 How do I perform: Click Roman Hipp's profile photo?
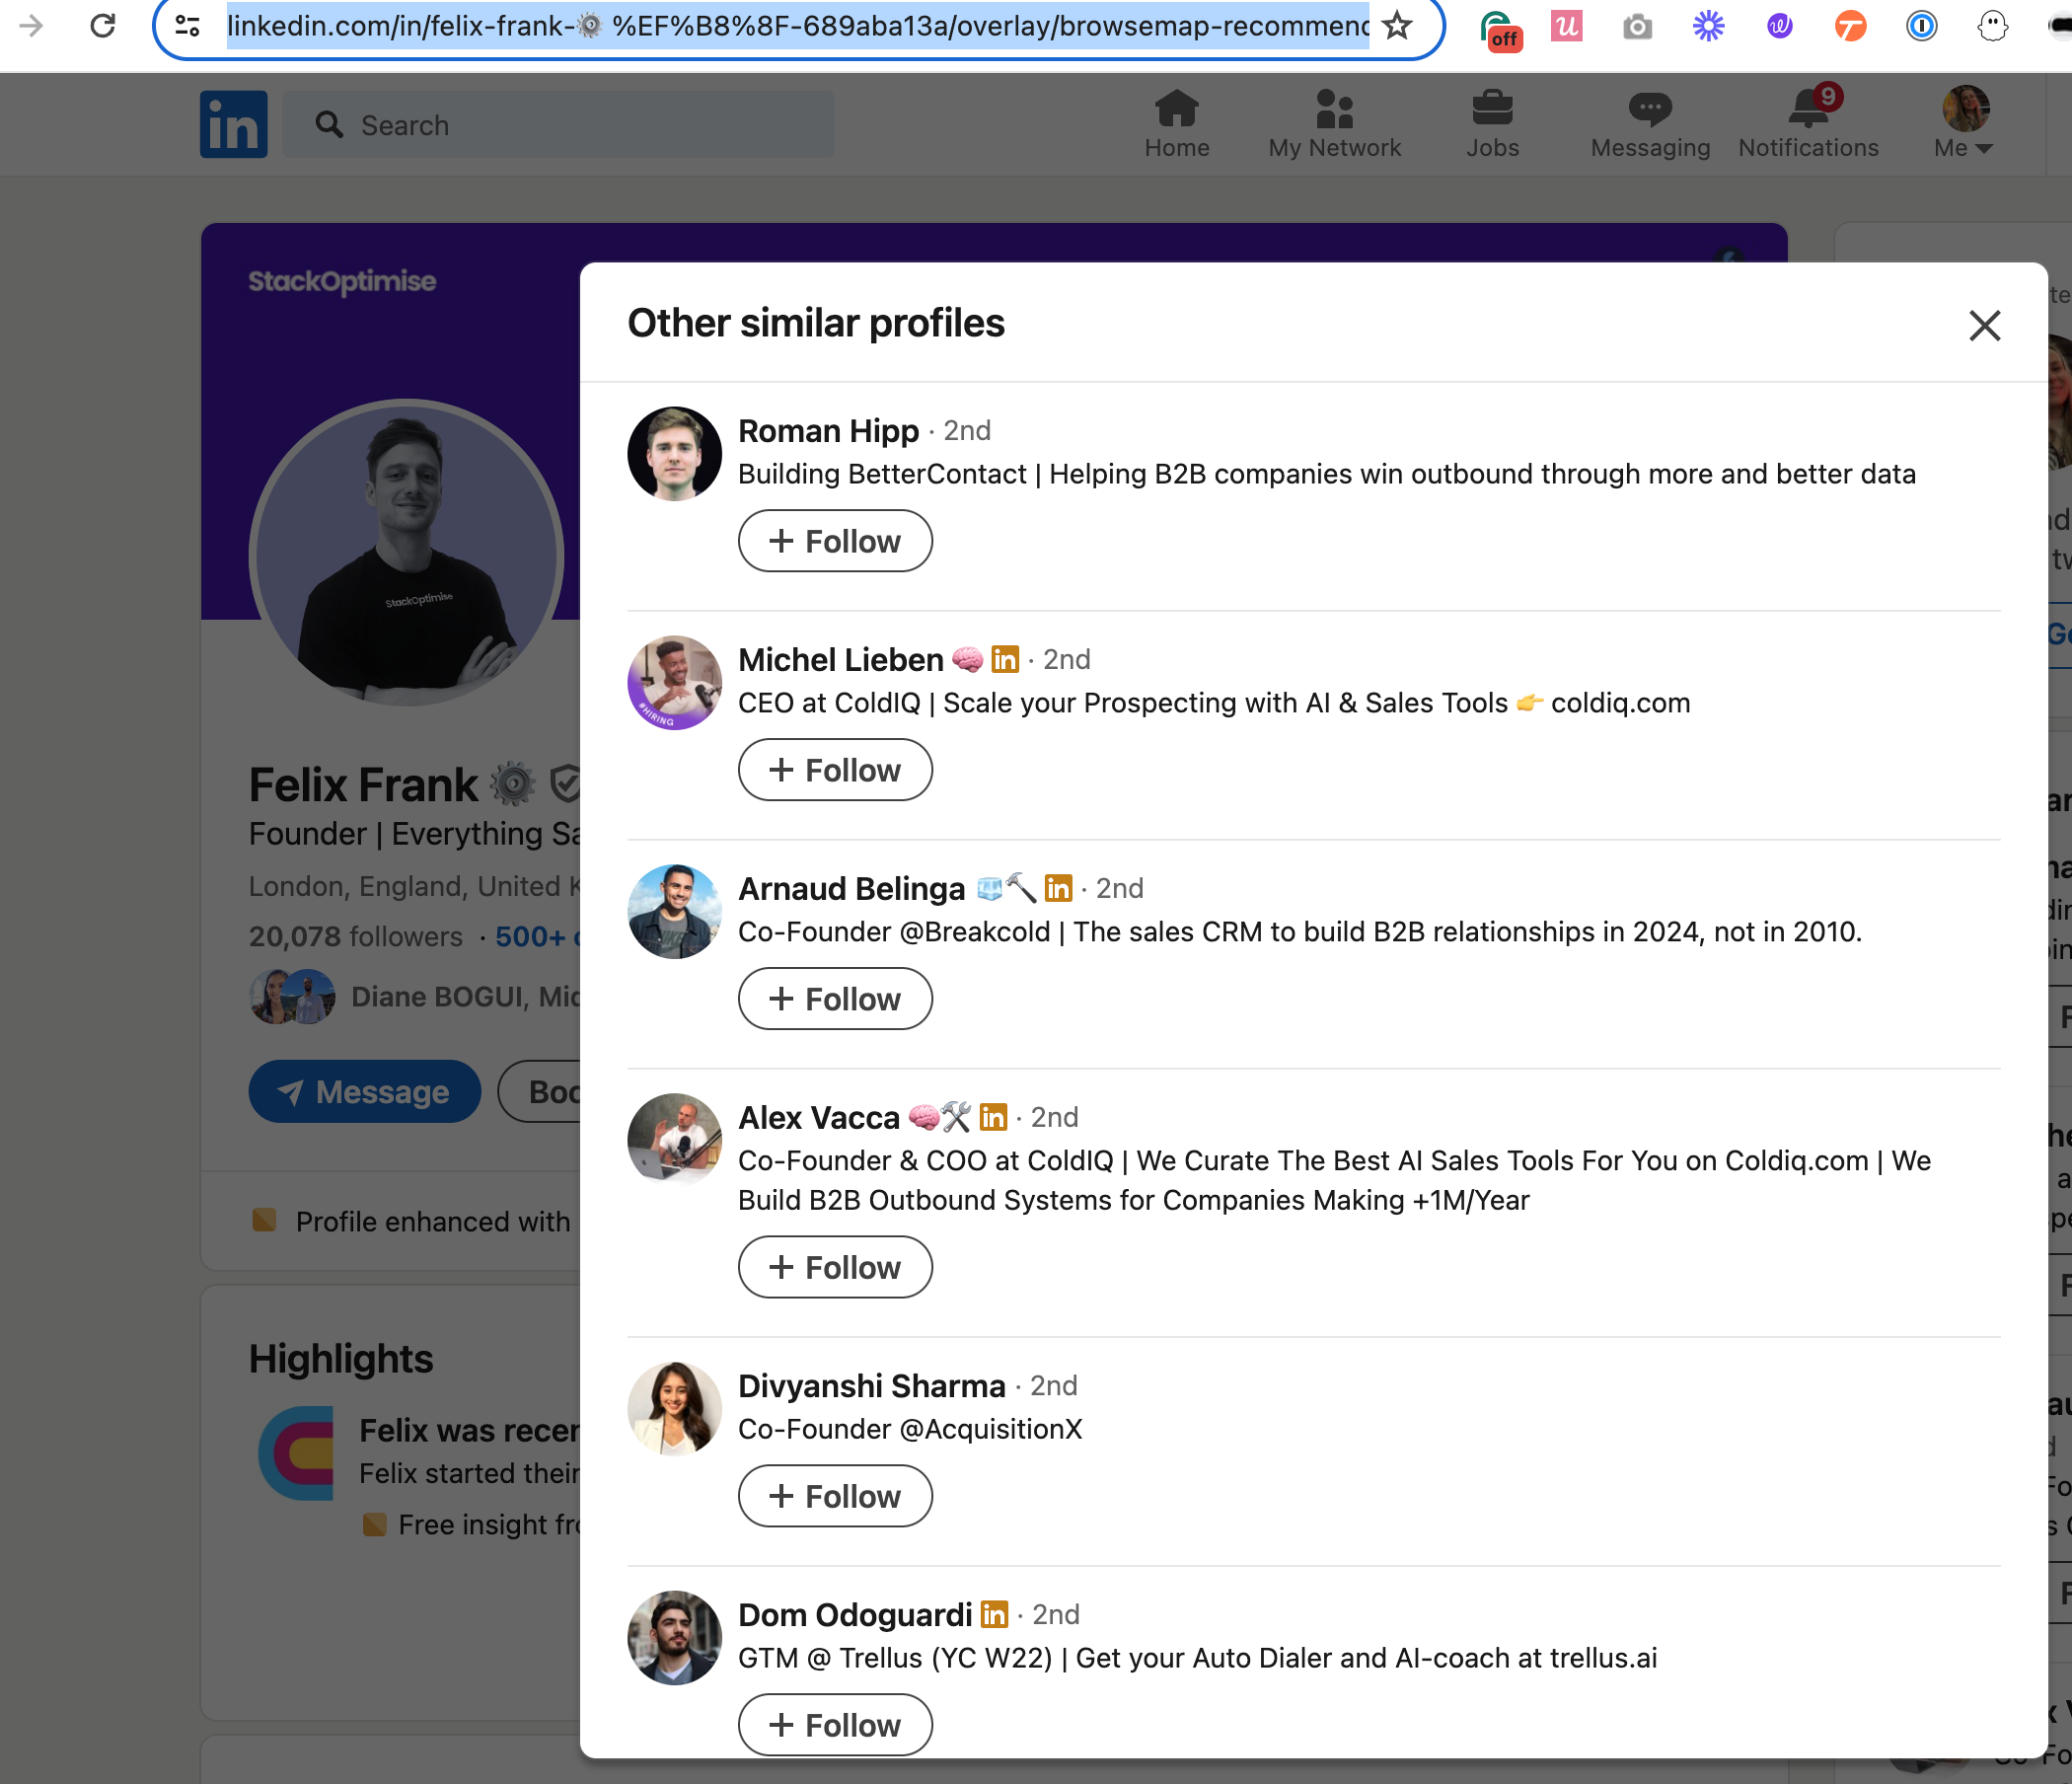[x=674, y=453]
